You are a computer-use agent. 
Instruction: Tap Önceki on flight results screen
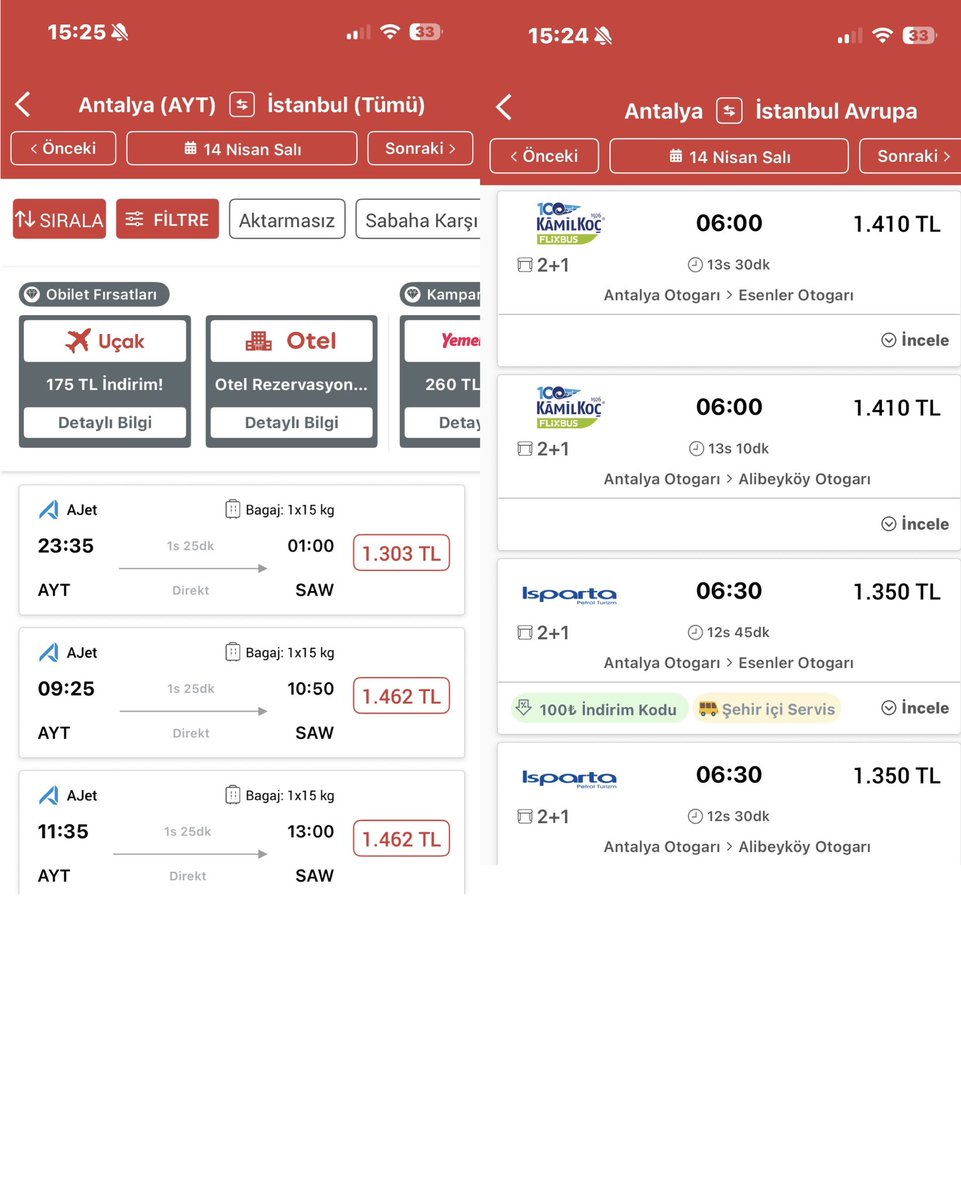tap(63, 148)
